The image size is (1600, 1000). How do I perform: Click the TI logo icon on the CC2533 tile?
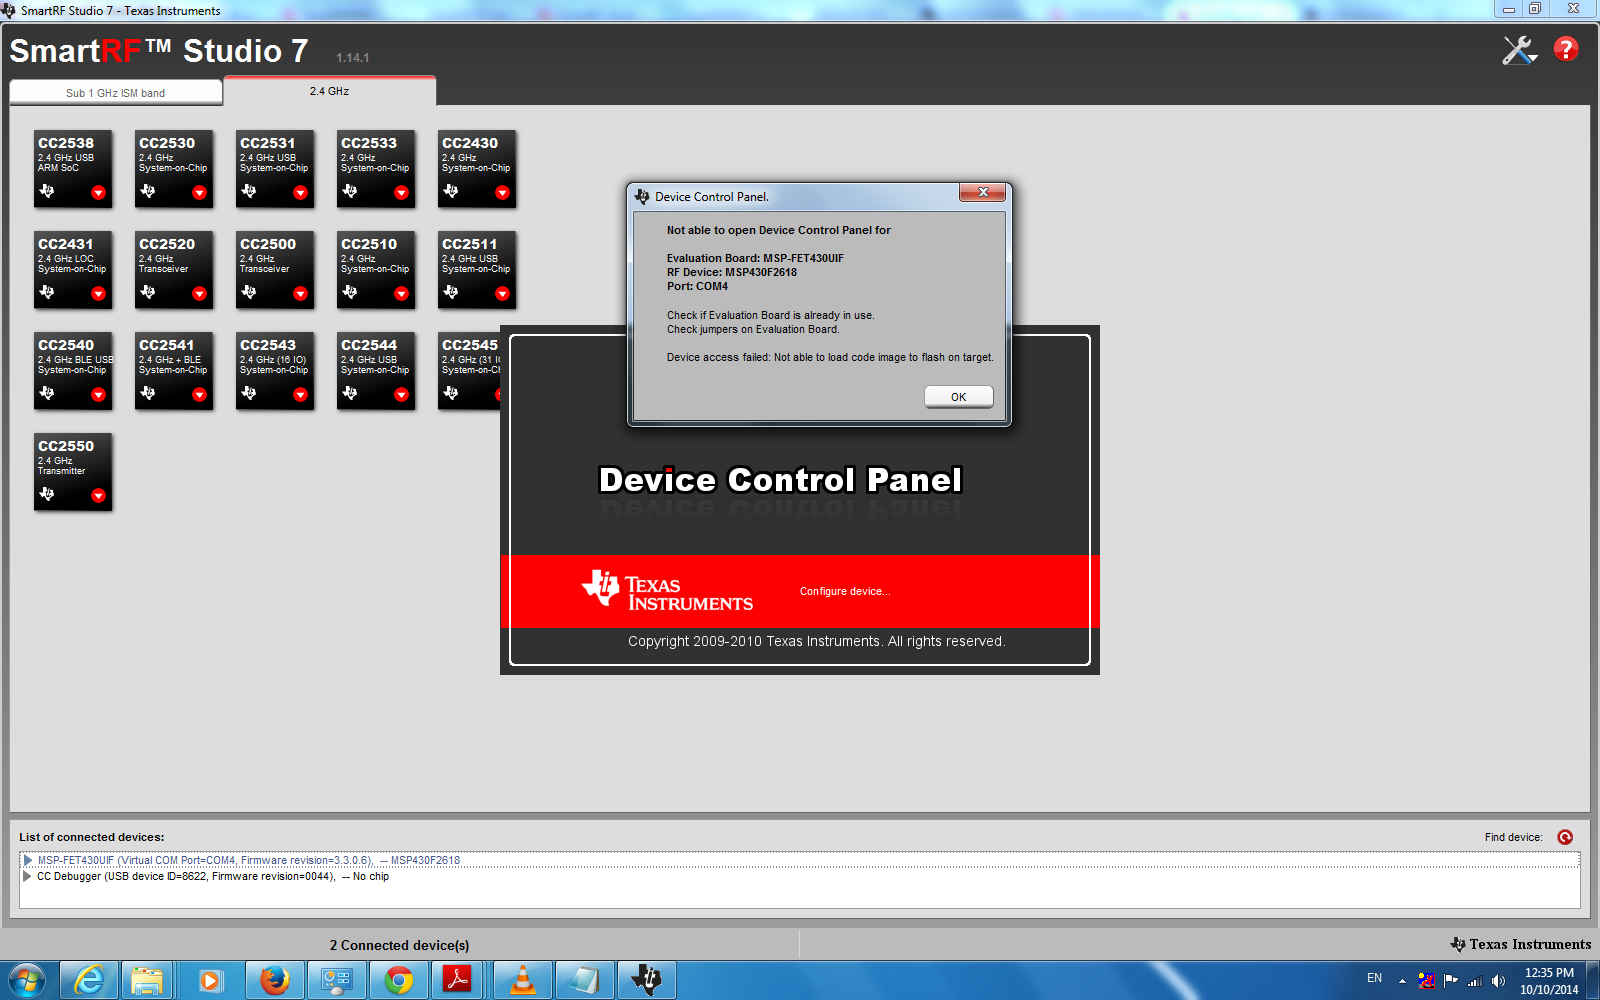[350, 191]
